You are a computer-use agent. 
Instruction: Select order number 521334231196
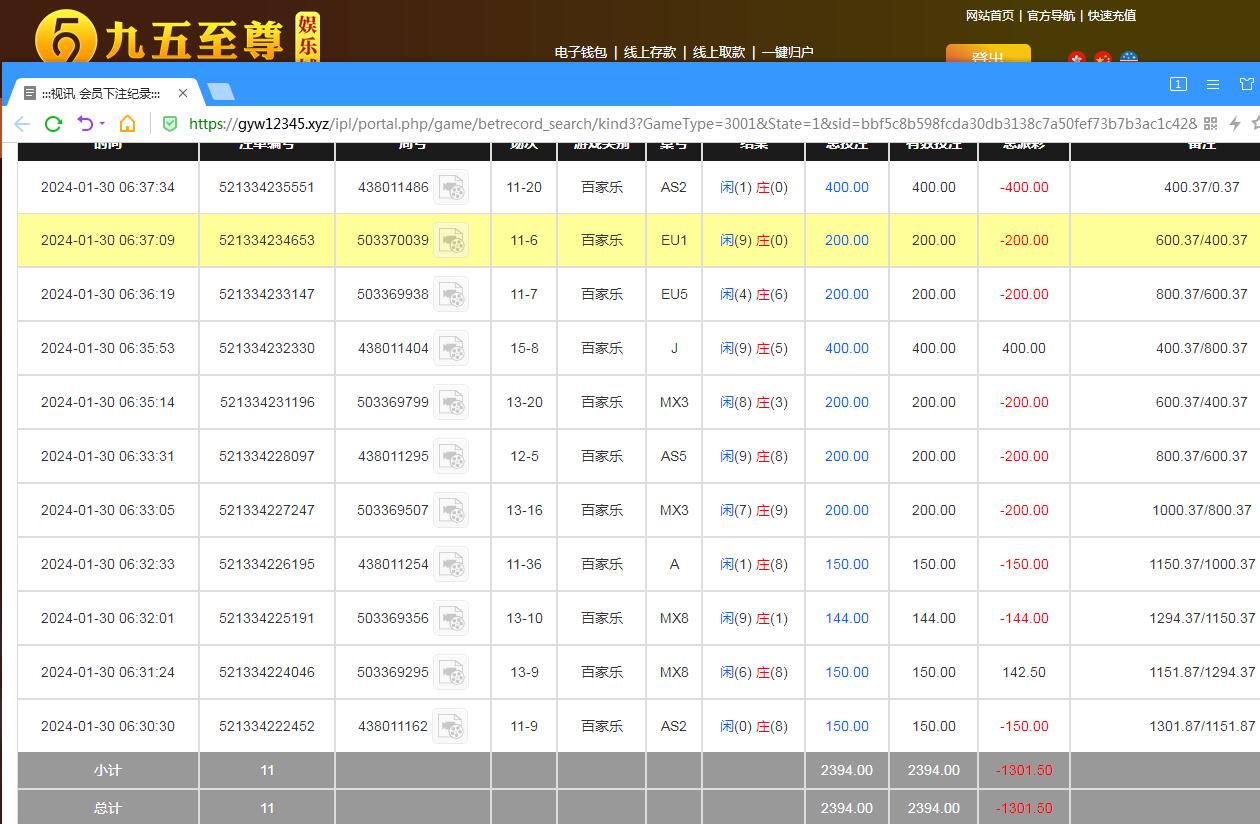click(267, 403)
